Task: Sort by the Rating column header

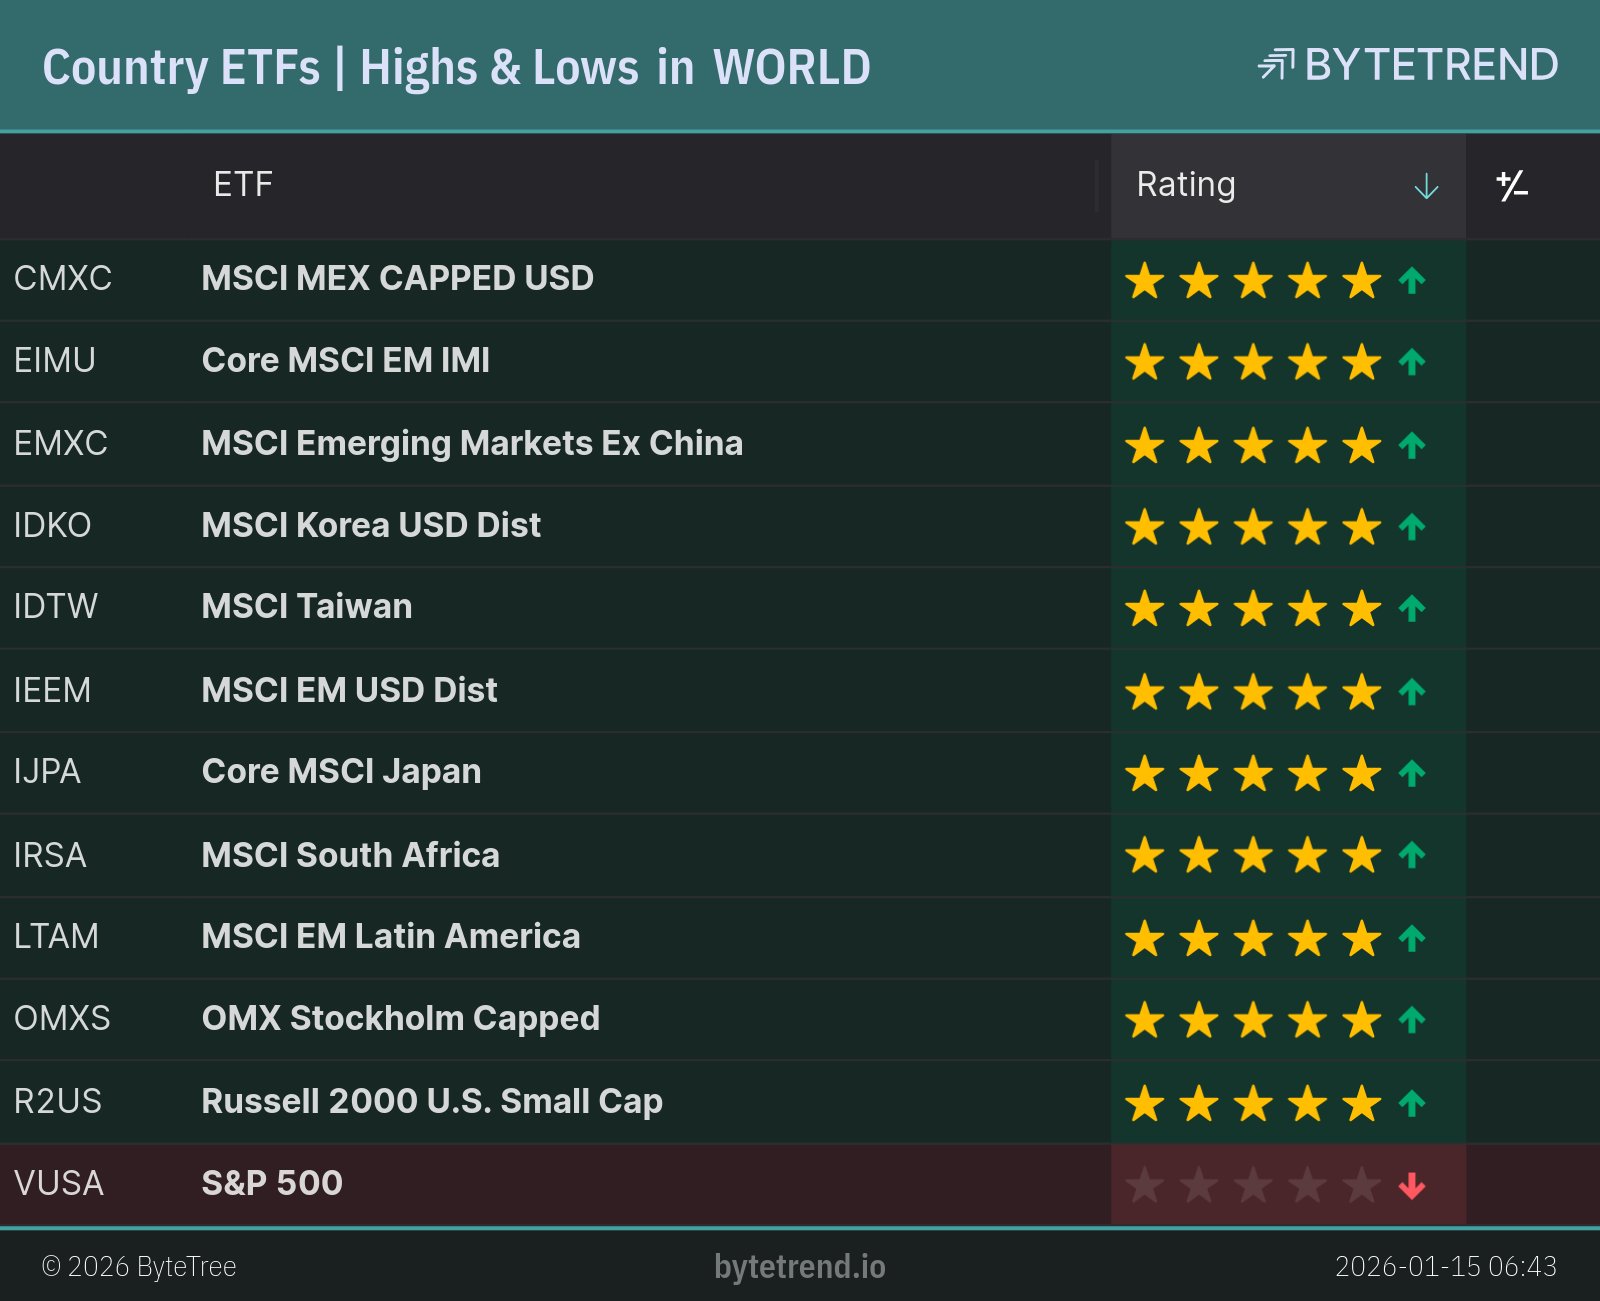Action: 1186,185
